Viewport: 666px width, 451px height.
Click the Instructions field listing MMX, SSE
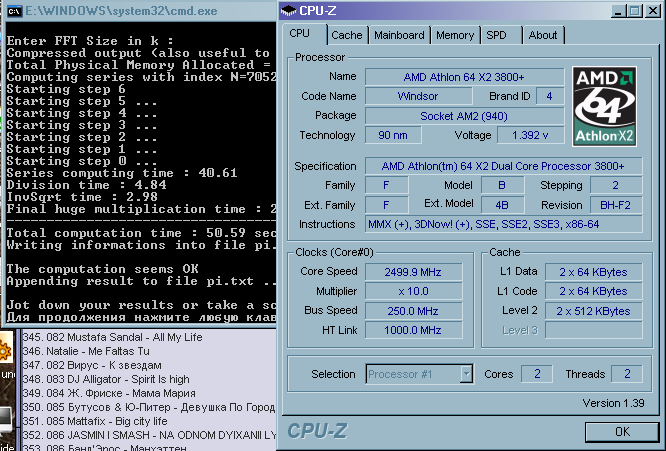pos(503,224)
